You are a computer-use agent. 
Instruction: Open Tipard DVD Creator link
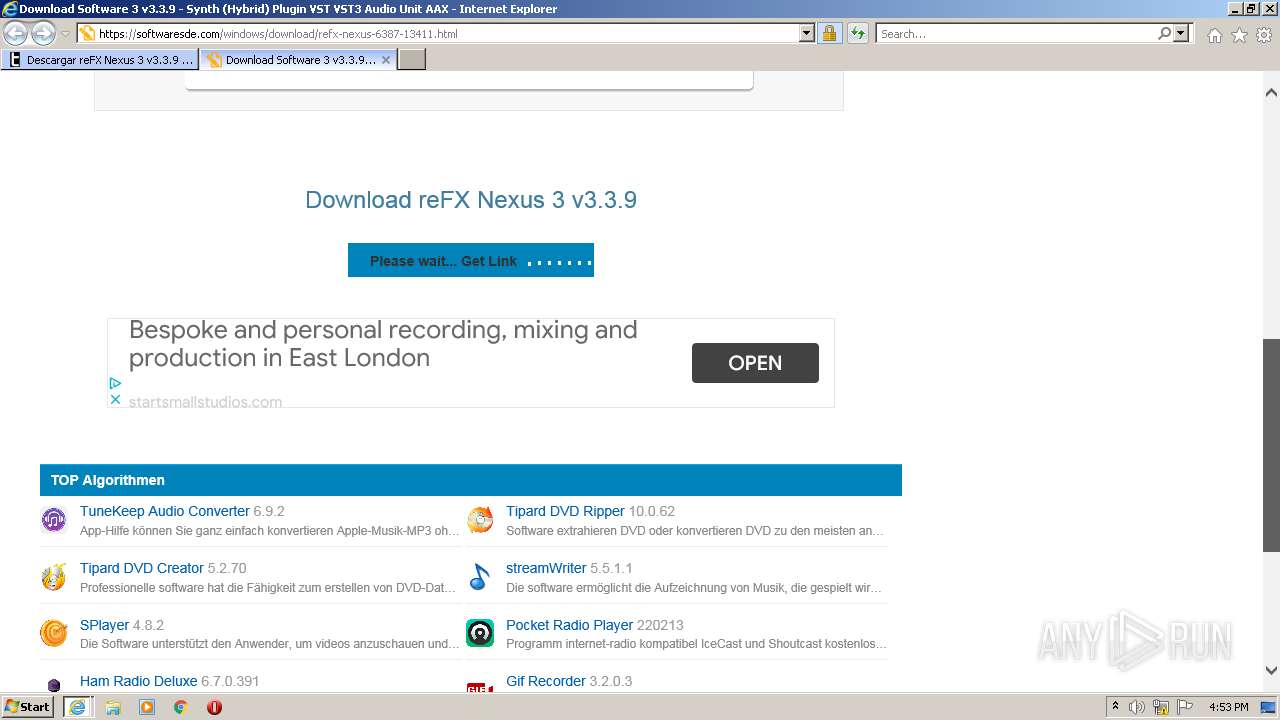(142, 568)
